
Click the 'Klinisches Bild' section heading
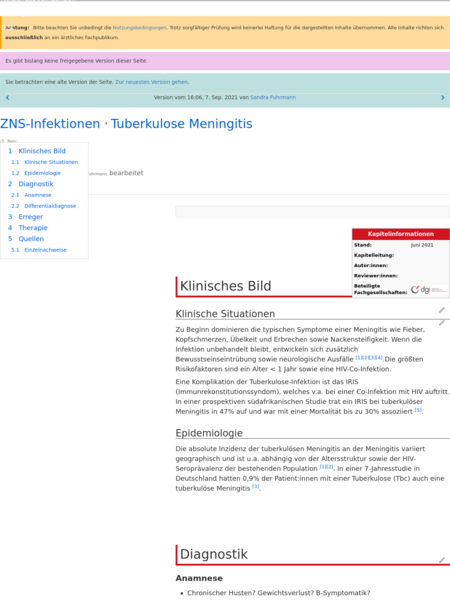(x=225, y=286)
